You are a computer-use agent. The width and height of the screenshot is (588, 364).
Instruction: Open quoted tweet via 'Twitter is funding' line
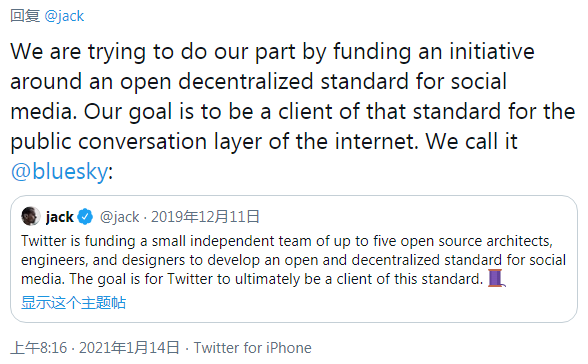pos(287,241)
